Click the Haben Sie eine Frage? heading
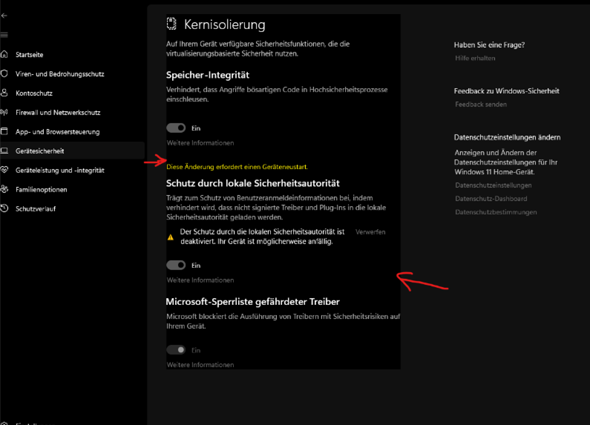Screen dimensions: 590x425 click(489, 45)
